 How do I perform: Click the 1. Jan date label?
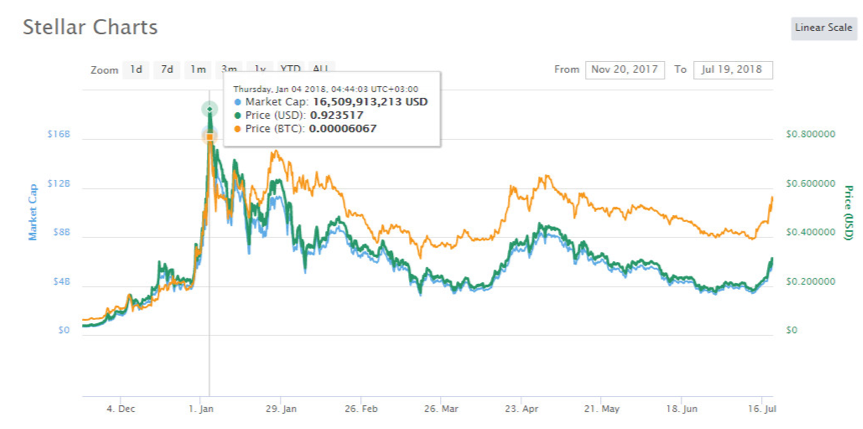tap(201, 409)
